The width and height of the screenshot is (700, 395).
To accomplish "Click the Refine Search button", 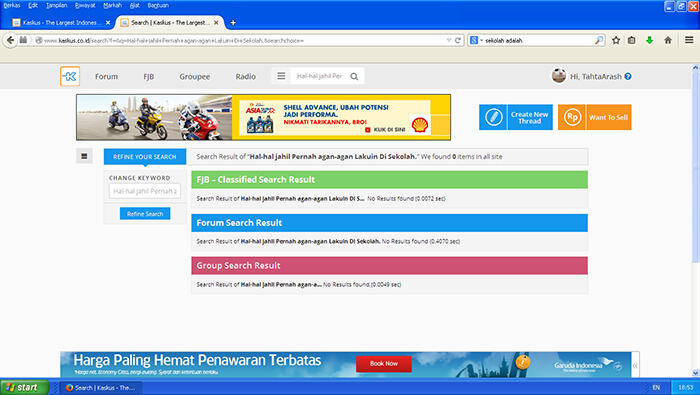I will (x=145, y=214).
